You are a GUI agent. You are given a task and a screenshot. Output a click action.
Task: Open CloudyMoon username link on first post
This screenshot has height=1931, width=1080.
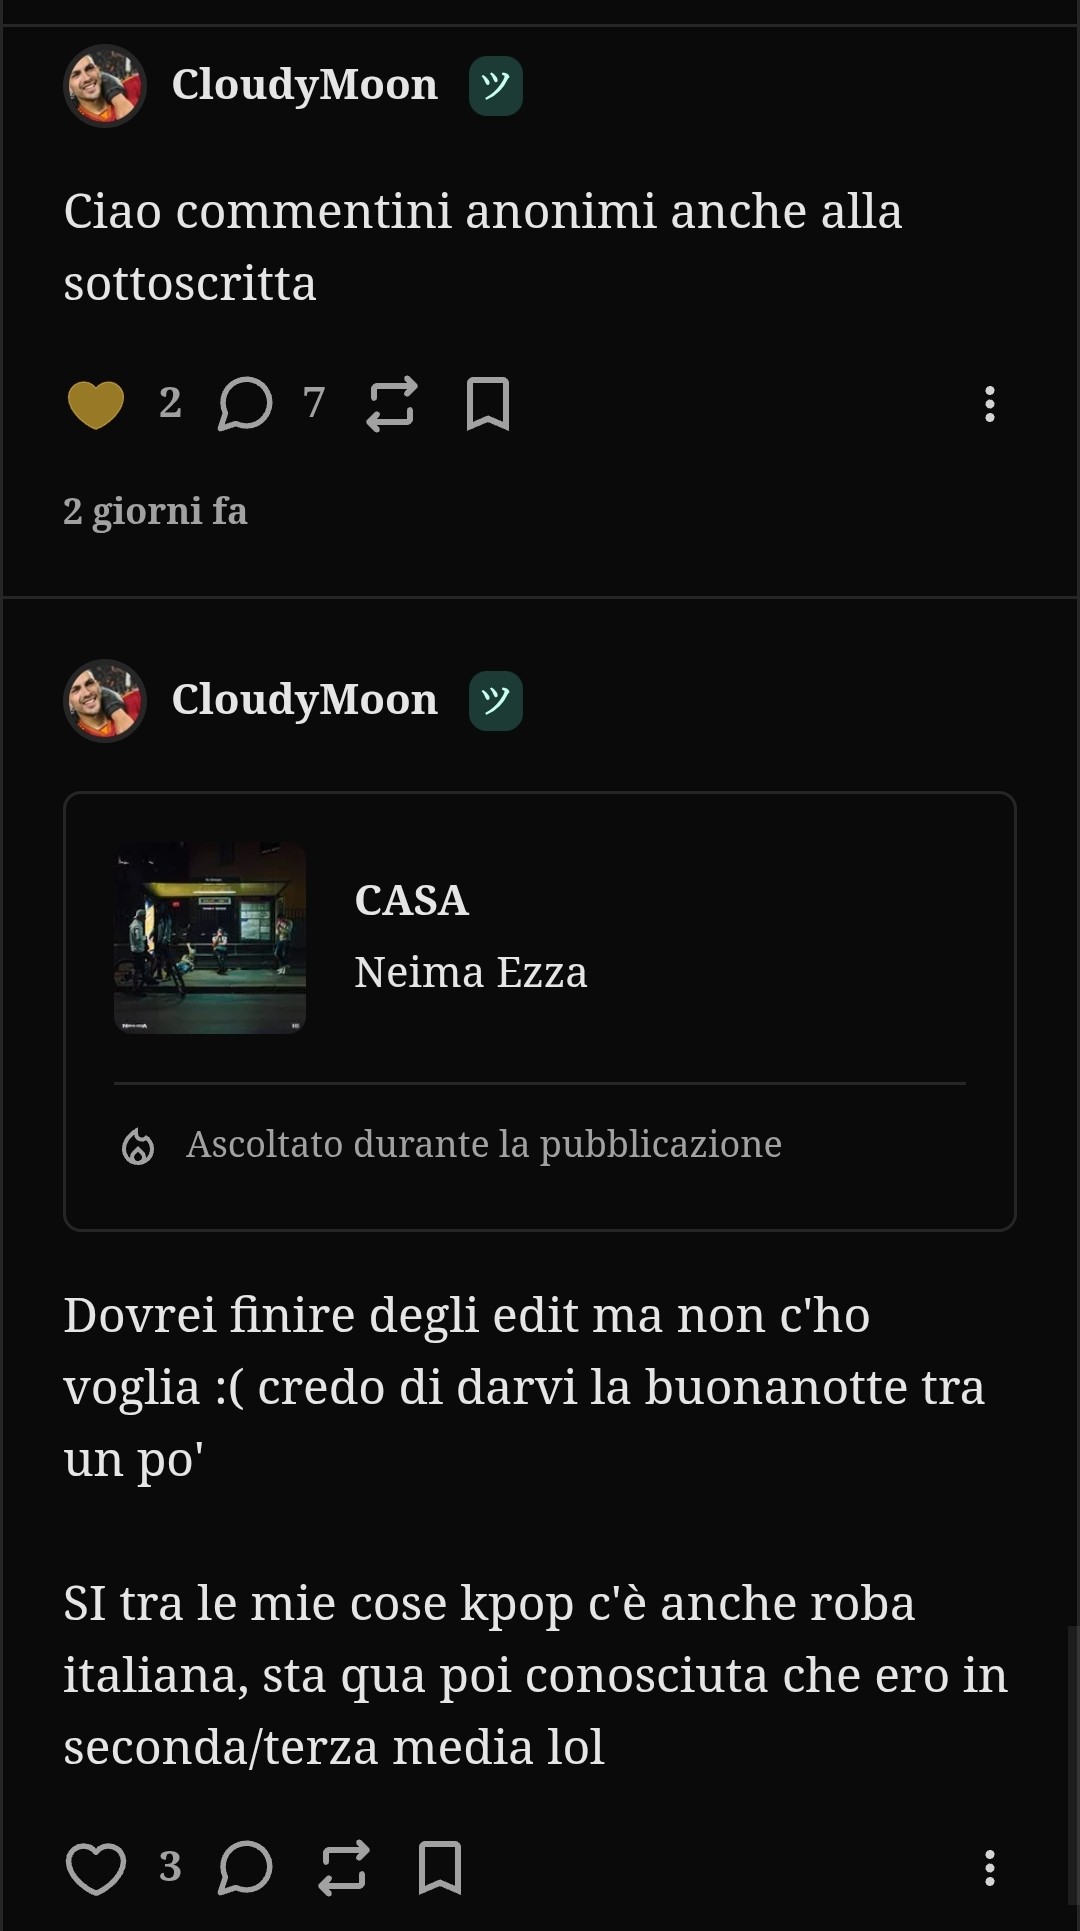[305, 85]
